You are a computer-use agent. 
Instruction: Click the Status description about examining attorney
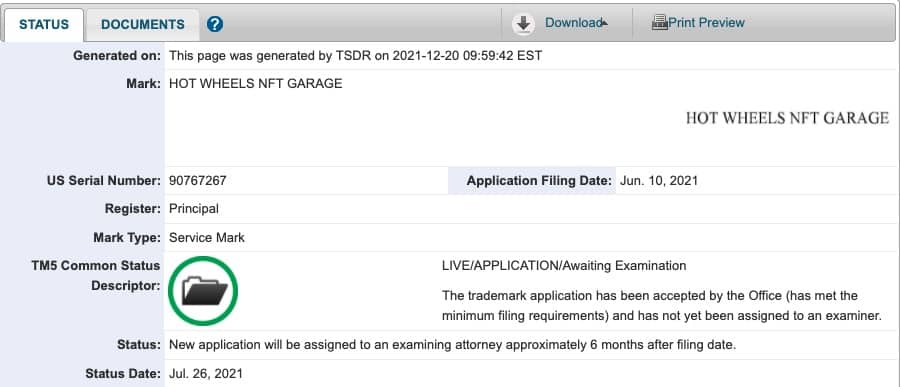[x=452, y=346]
